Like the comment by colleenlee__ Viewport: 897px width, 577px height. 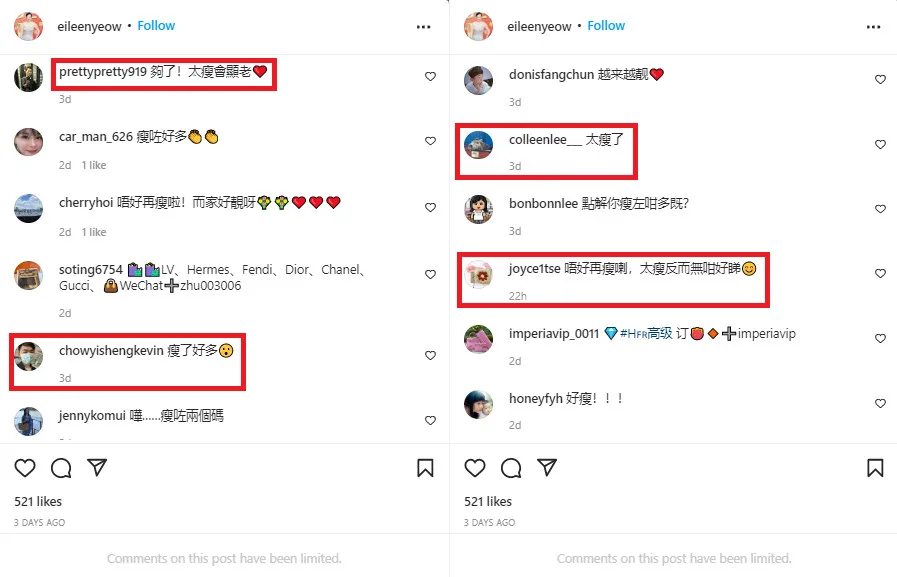pos(880,144)
